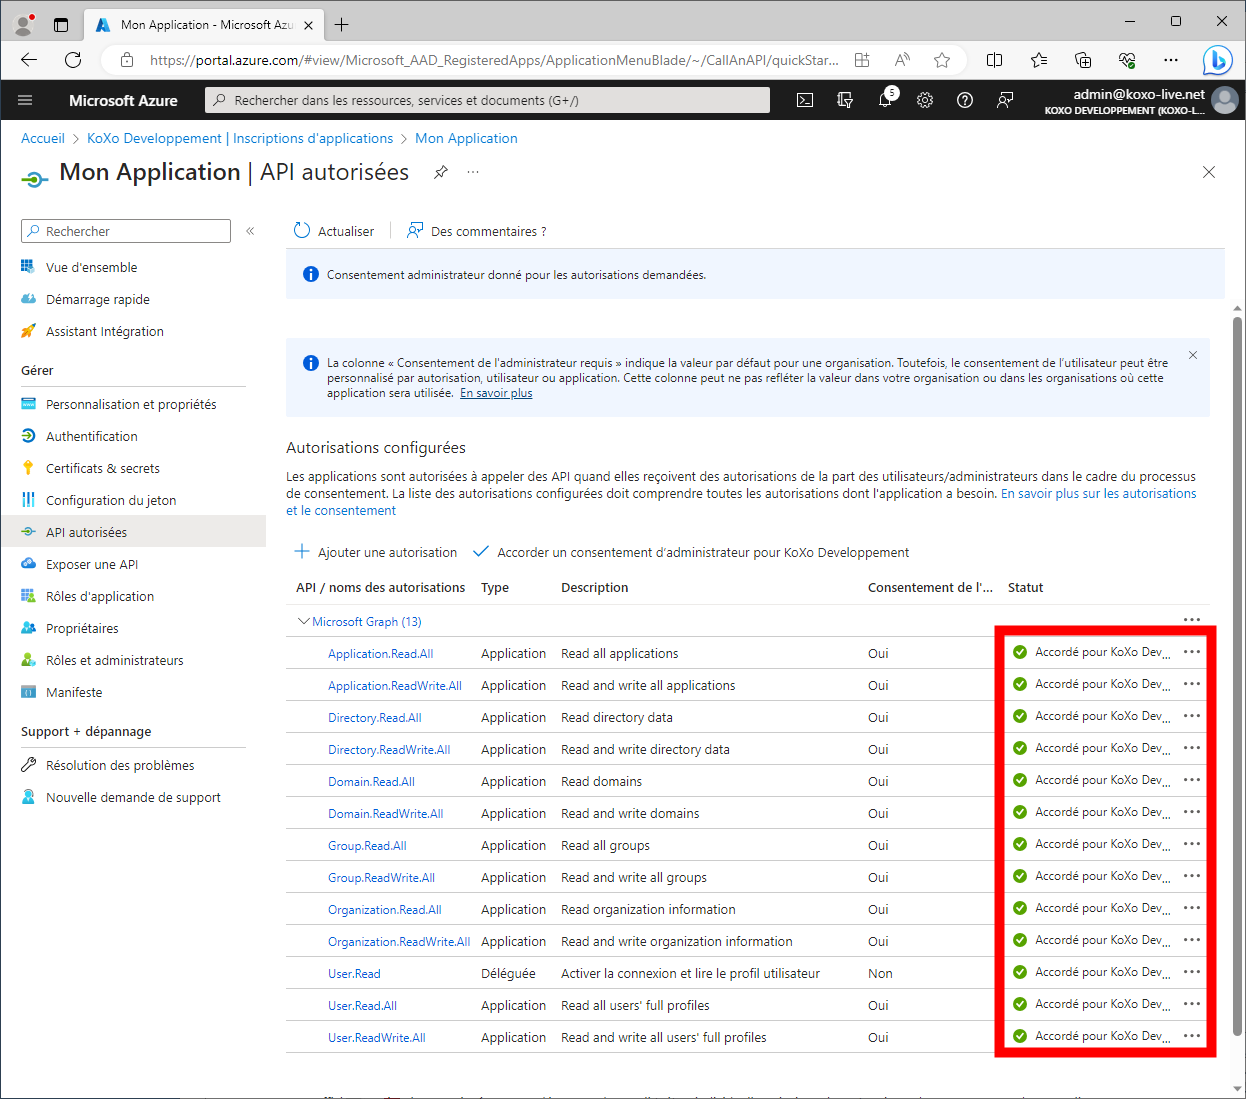Image resolution: width=1246 pixels, height=1099 pixels.
Task: Pin the Mon Application blade
Action: pyautogui.click(x=440, y=172)
